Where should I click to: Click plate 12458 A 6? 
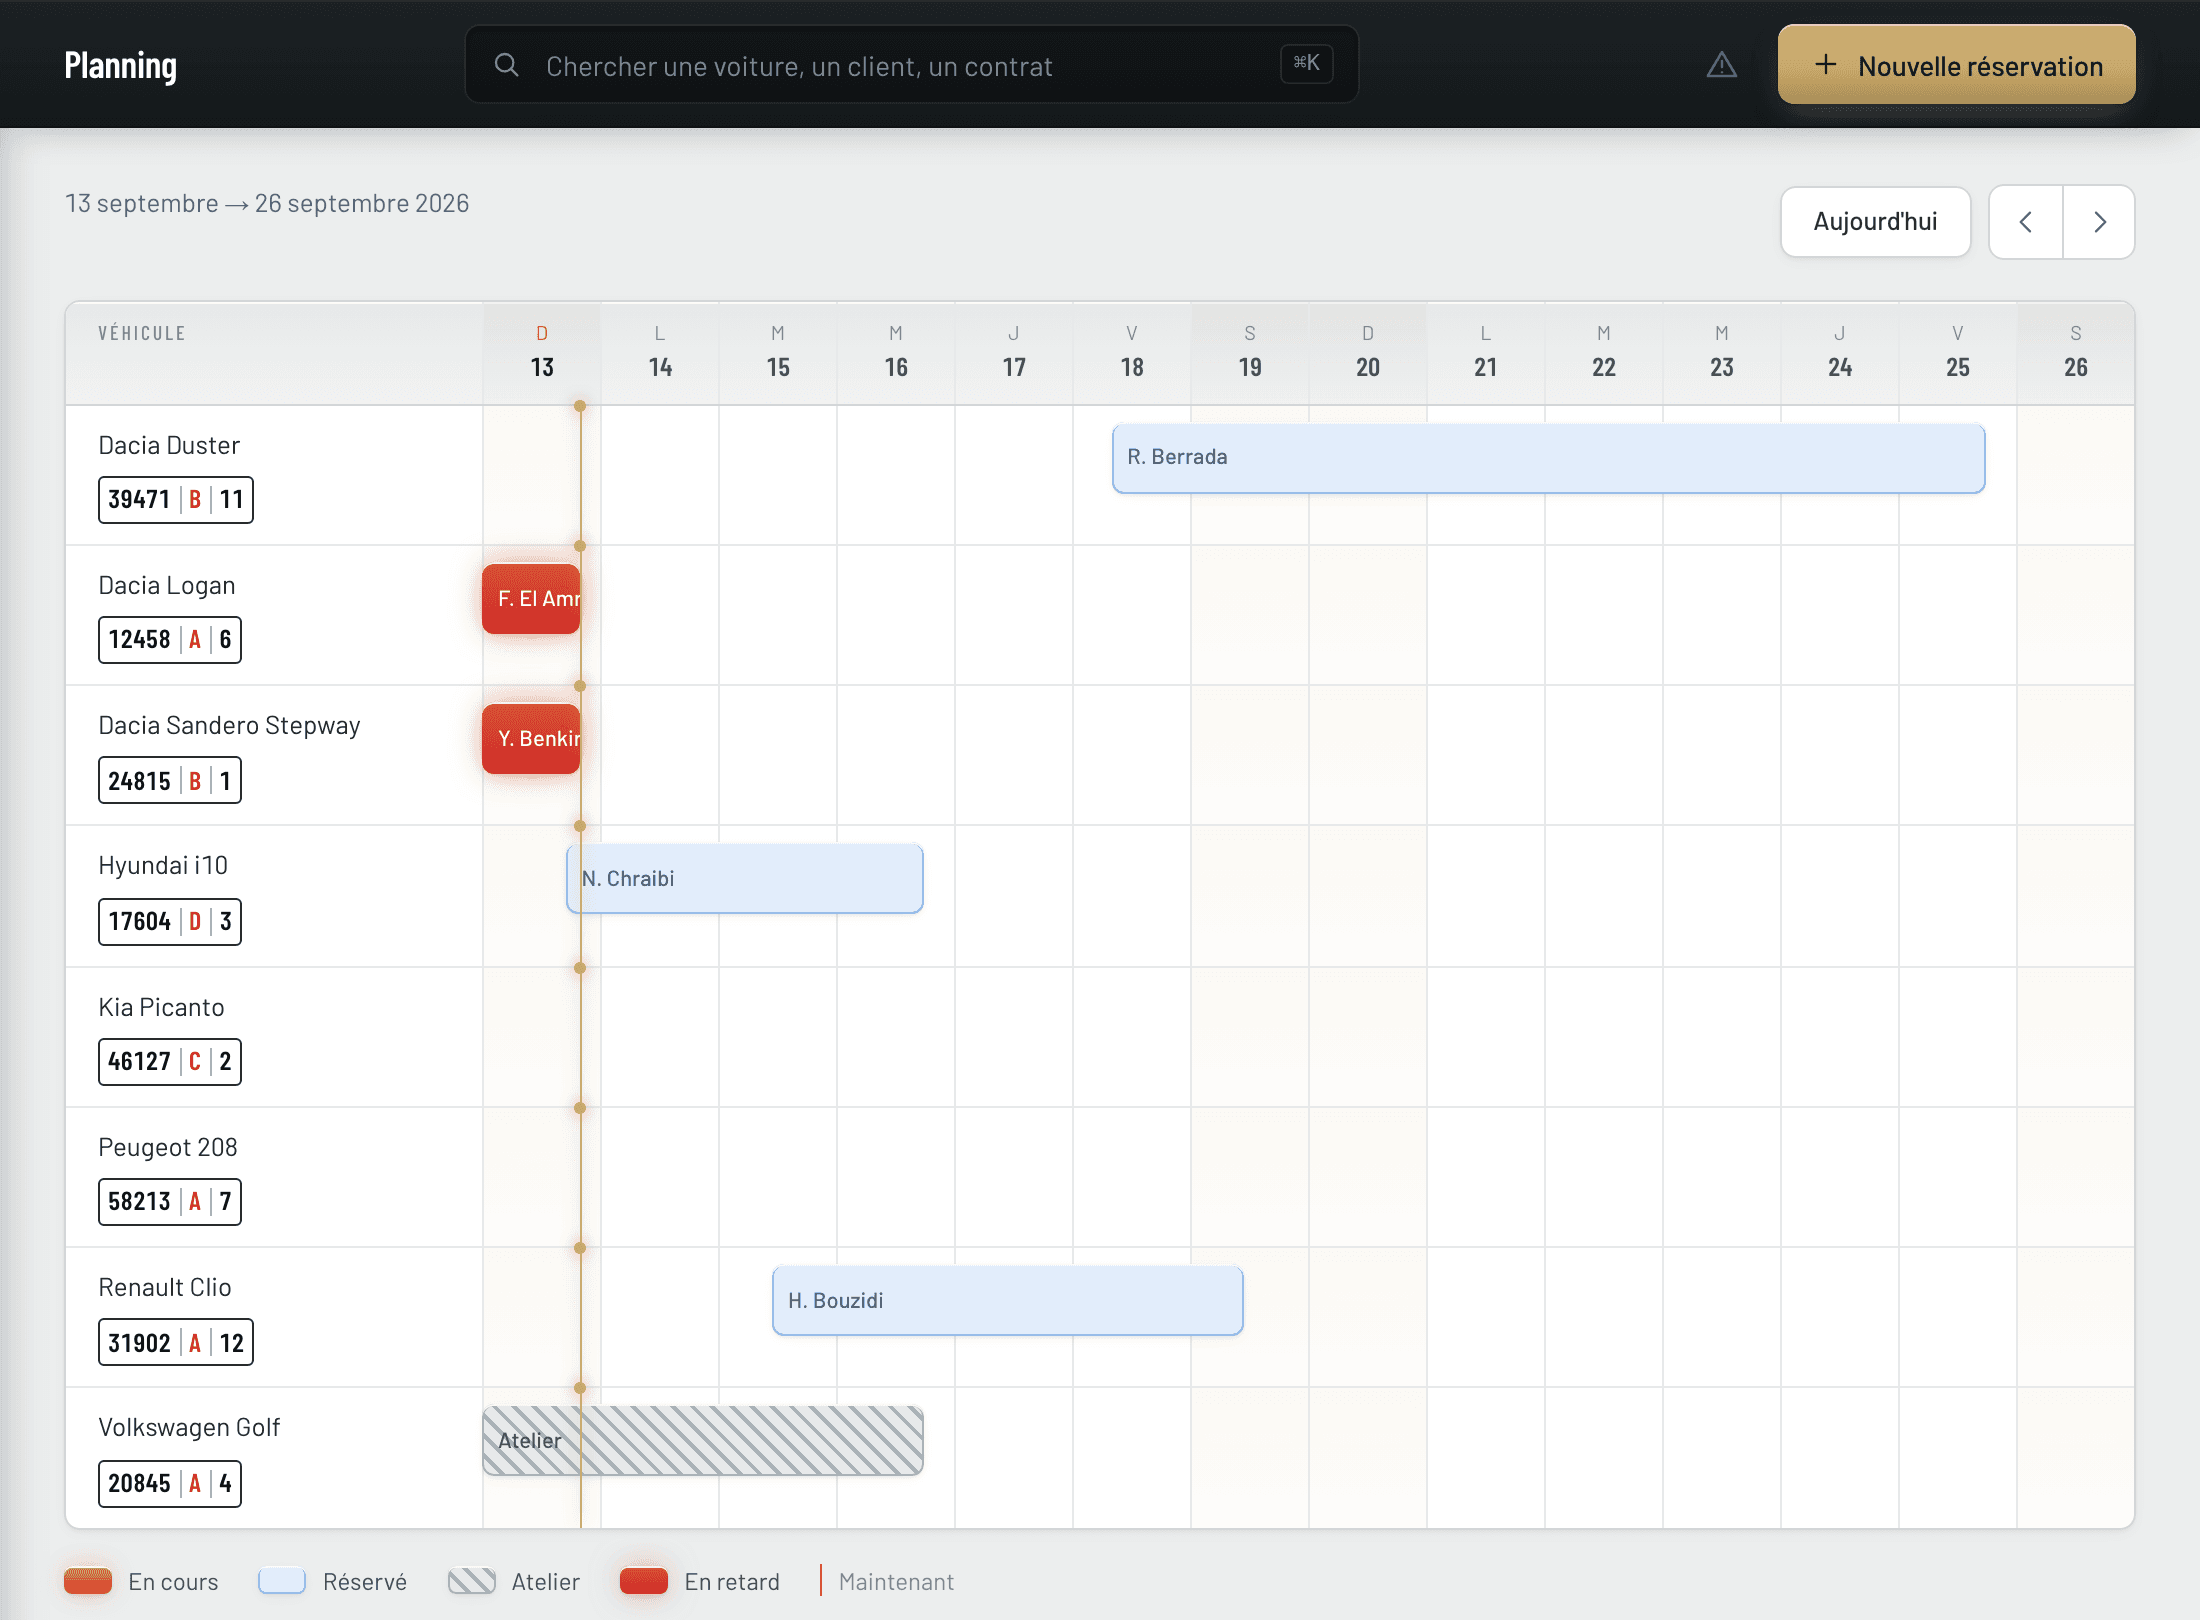[170, 640]
